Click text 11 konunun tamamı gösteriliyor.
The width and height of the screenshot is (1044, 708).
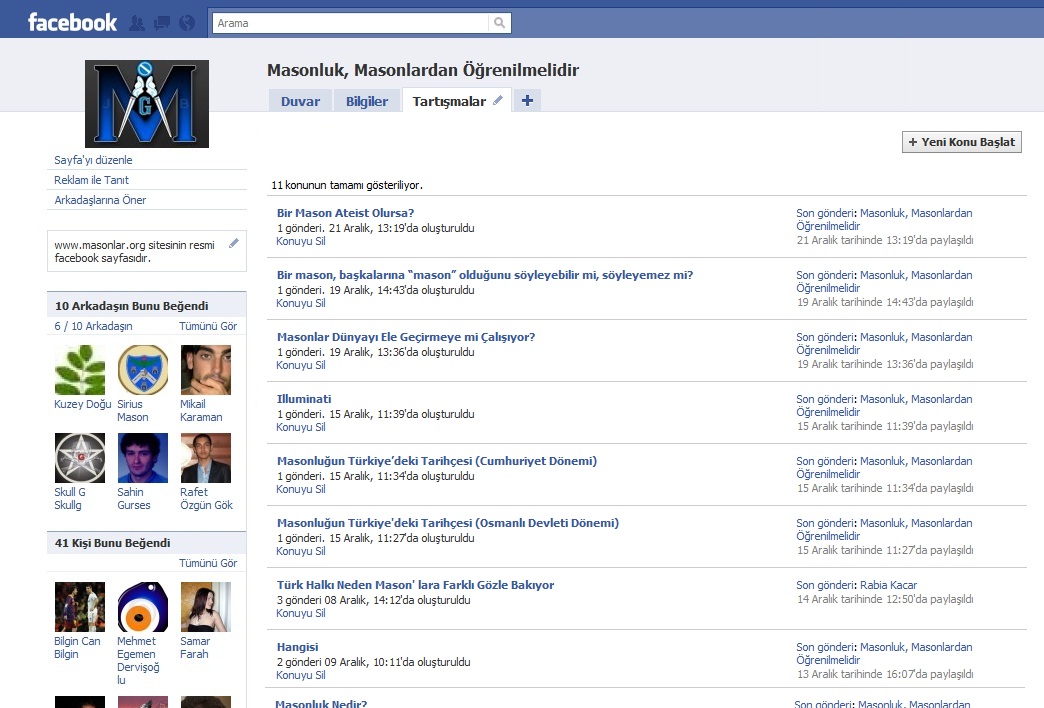click(x=347, y=185)
